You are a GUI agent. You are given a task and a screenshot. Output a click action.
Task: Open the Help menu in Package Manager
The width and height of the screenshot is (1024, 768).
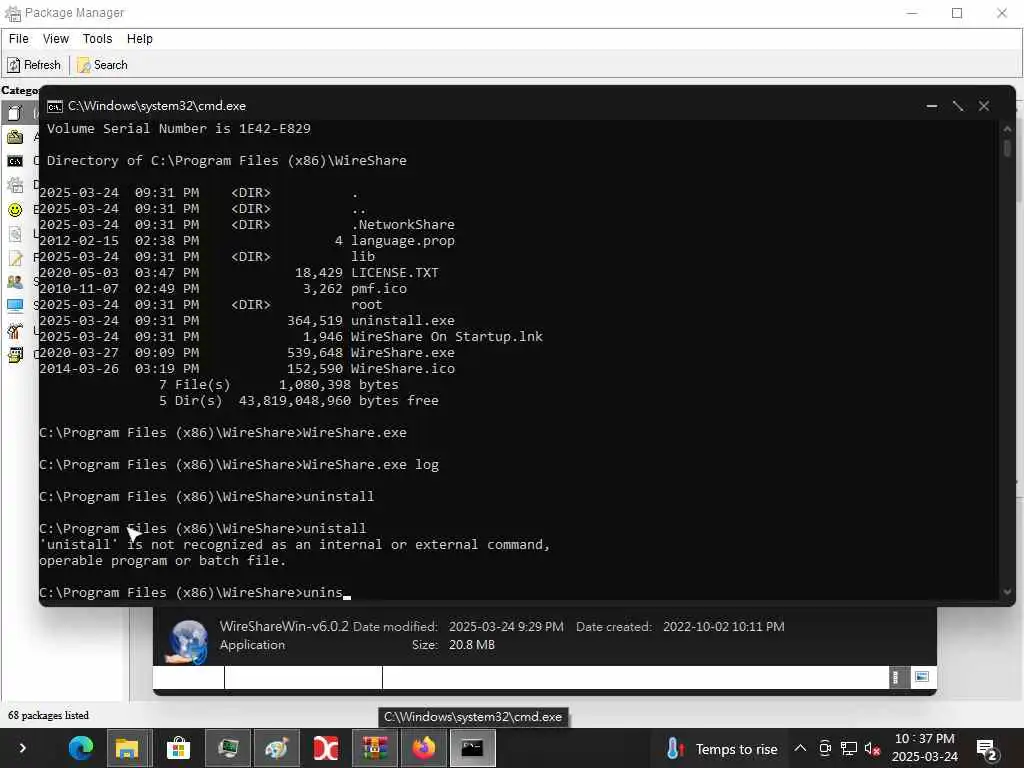pyautogui.click(x=139, y=39)
